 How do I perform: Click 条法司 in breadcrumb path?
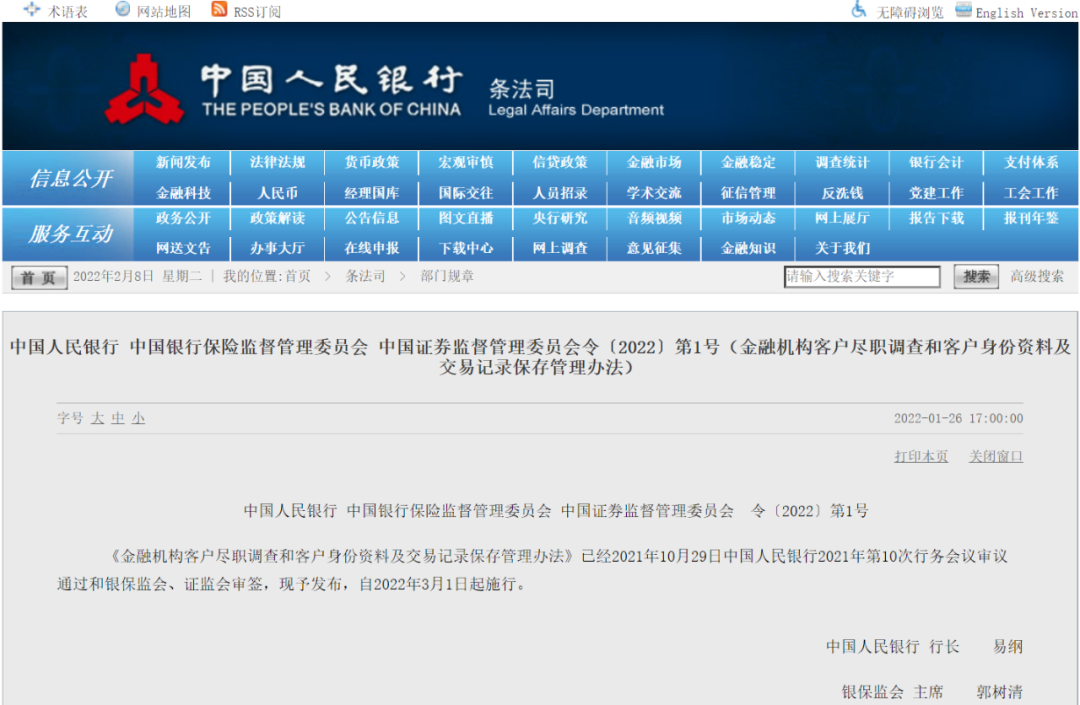365,276
